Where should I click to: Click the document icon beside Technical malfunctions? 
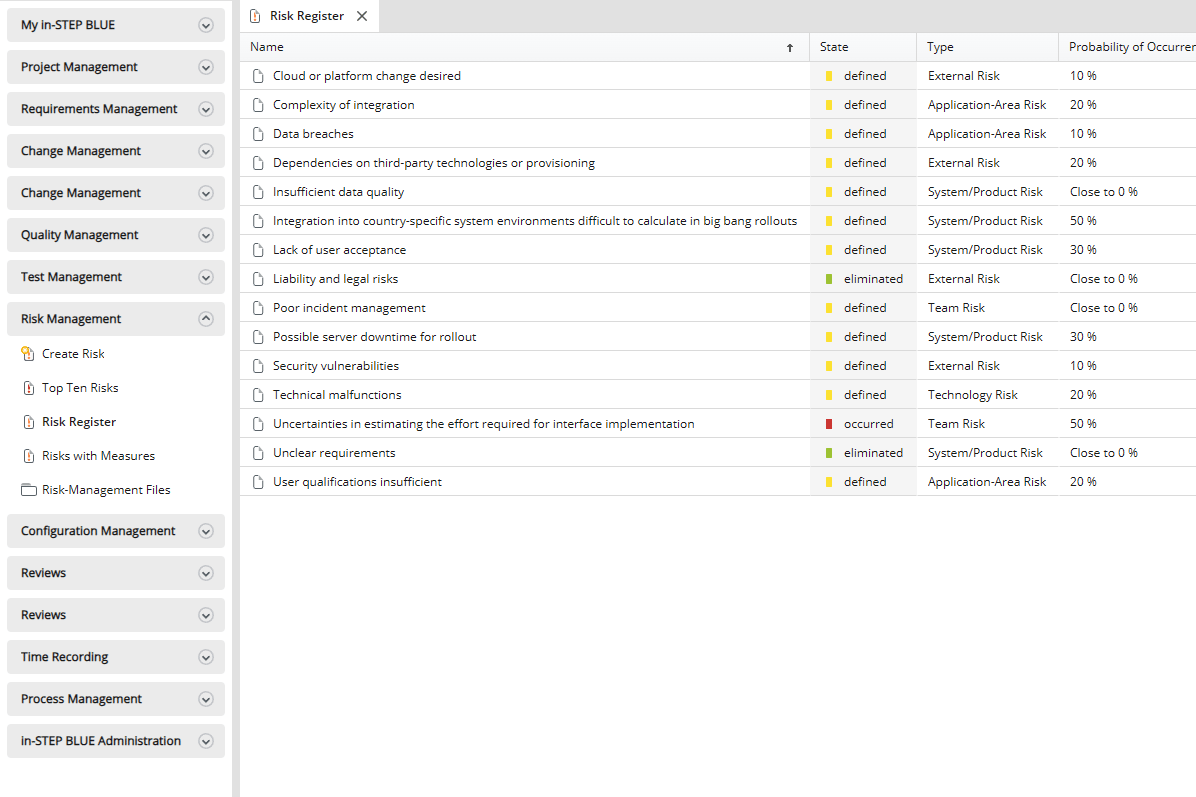click(x=258, y=394)
